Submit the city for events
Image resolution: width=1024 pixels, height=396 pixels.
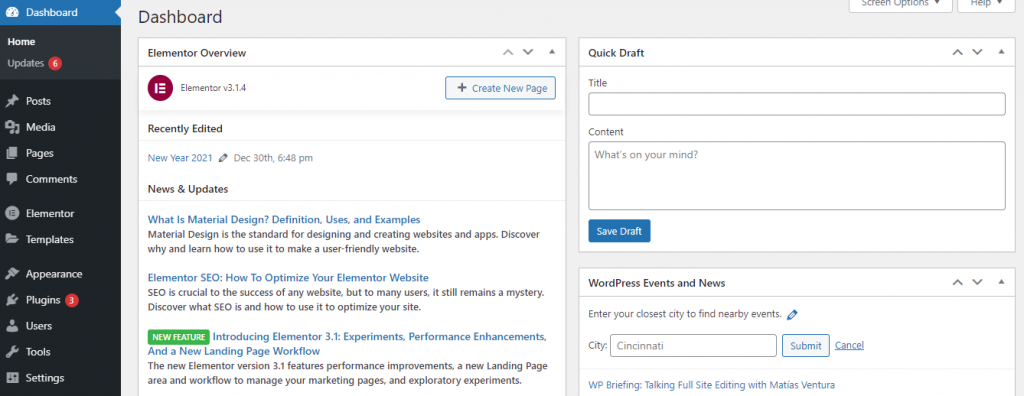tap(806, 346)
